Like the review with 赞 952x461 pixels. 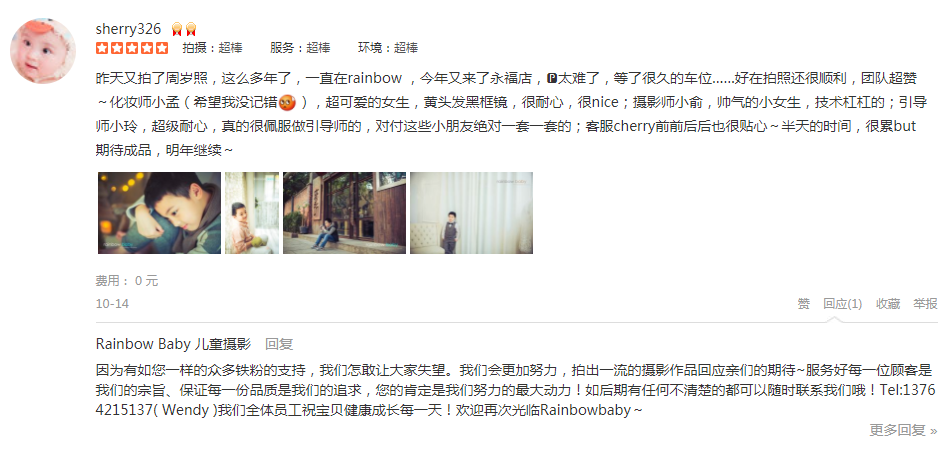click(x=803, y=304)
